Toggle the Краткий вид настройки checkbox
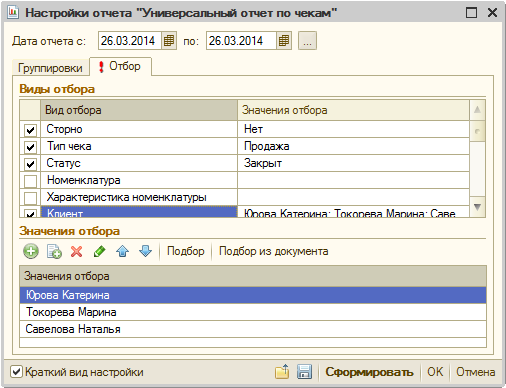The width and height of the screenshot is (506, 388). point(16,372)
